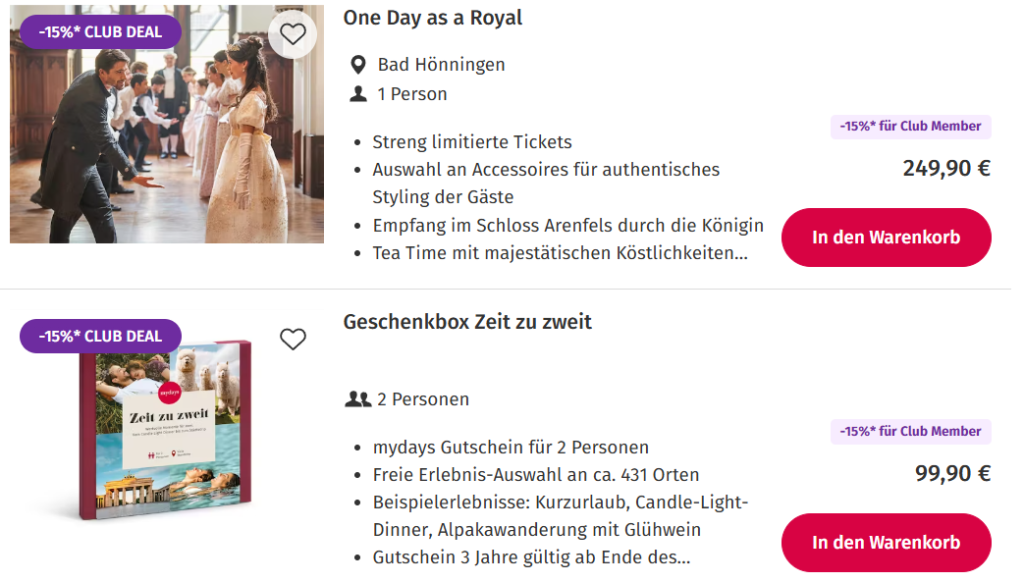Open the Geschenkbox Zeit zu zweit title link

(467, 322)
